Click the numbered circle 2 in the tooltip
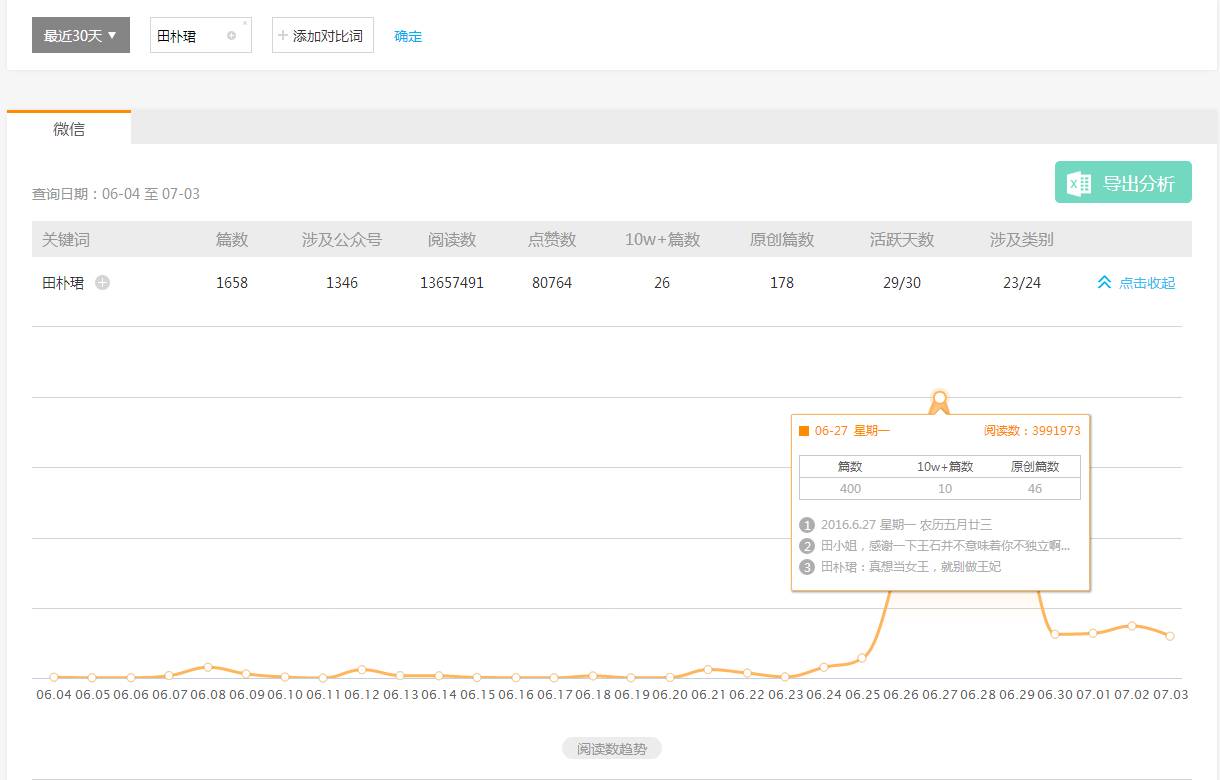Screen dimensions: 1220x780 coord(807,546)
